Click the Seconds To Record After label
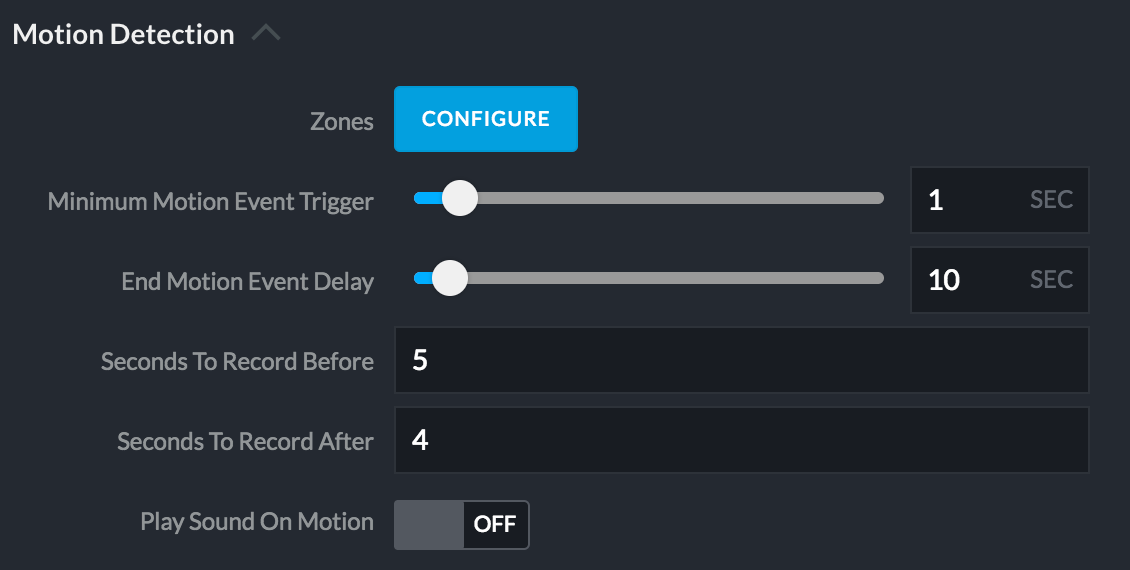The width and height of the screenshot is (1130, 570). click(245, 441)
